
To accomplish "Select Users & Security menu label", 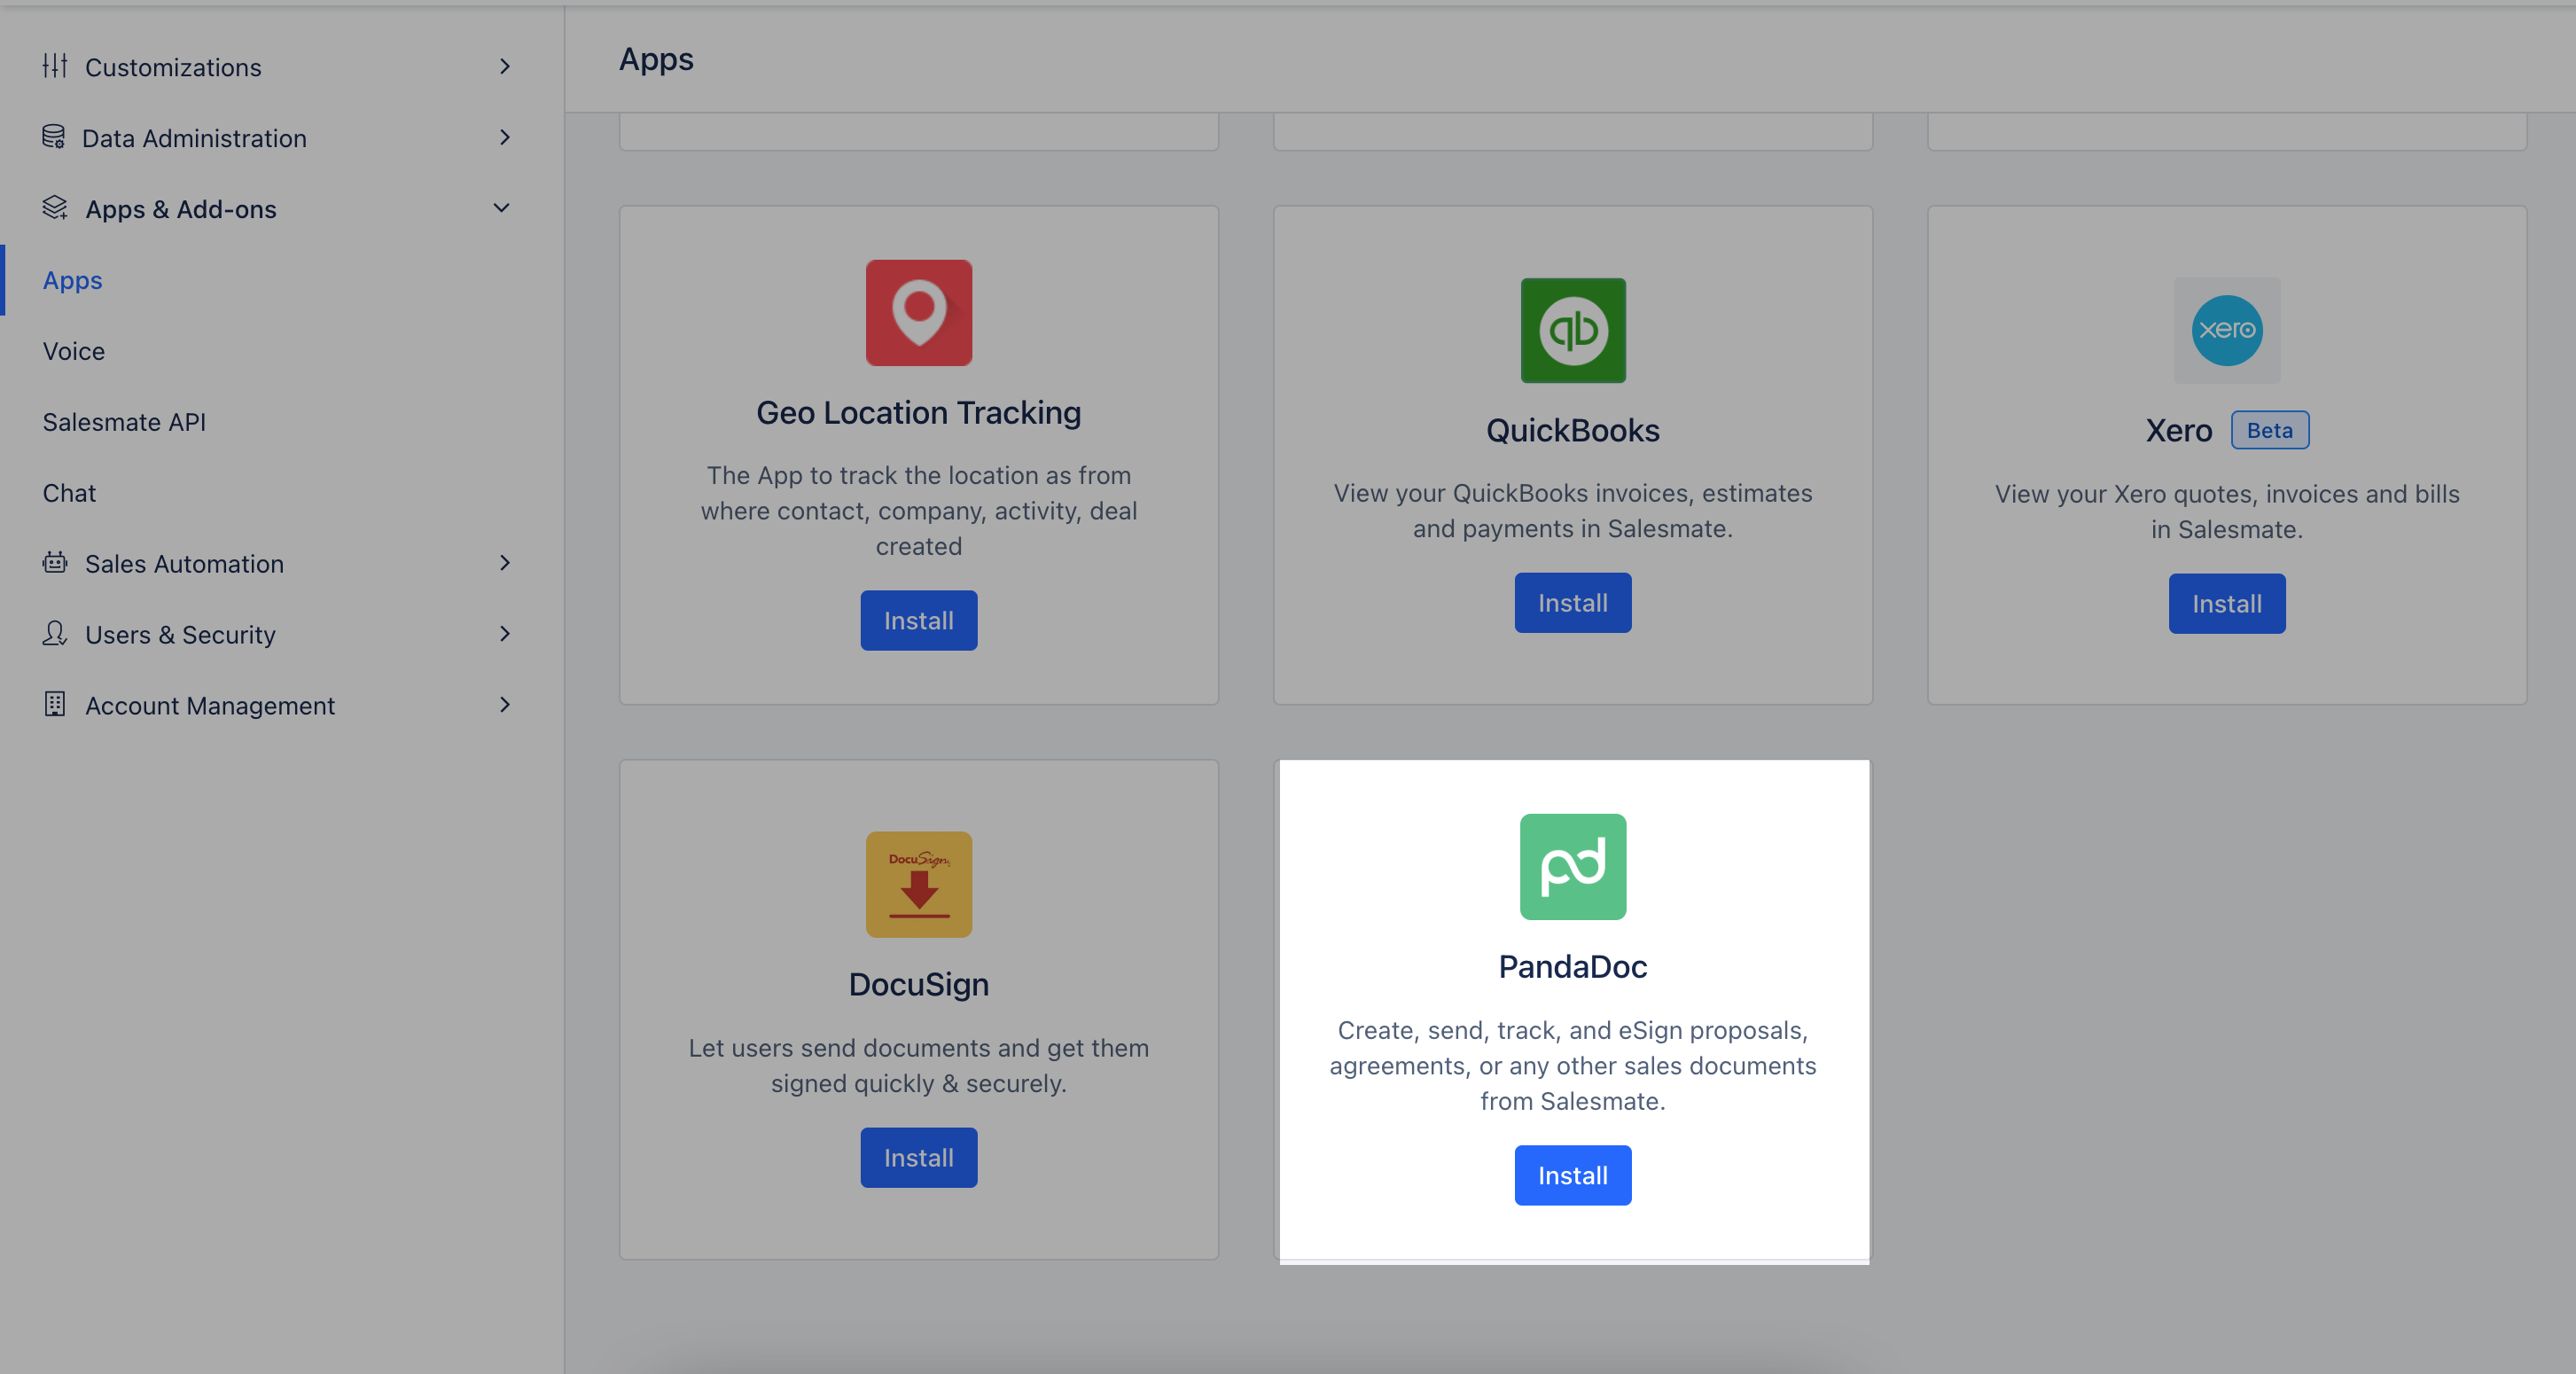I will click(x=180, y=635).
